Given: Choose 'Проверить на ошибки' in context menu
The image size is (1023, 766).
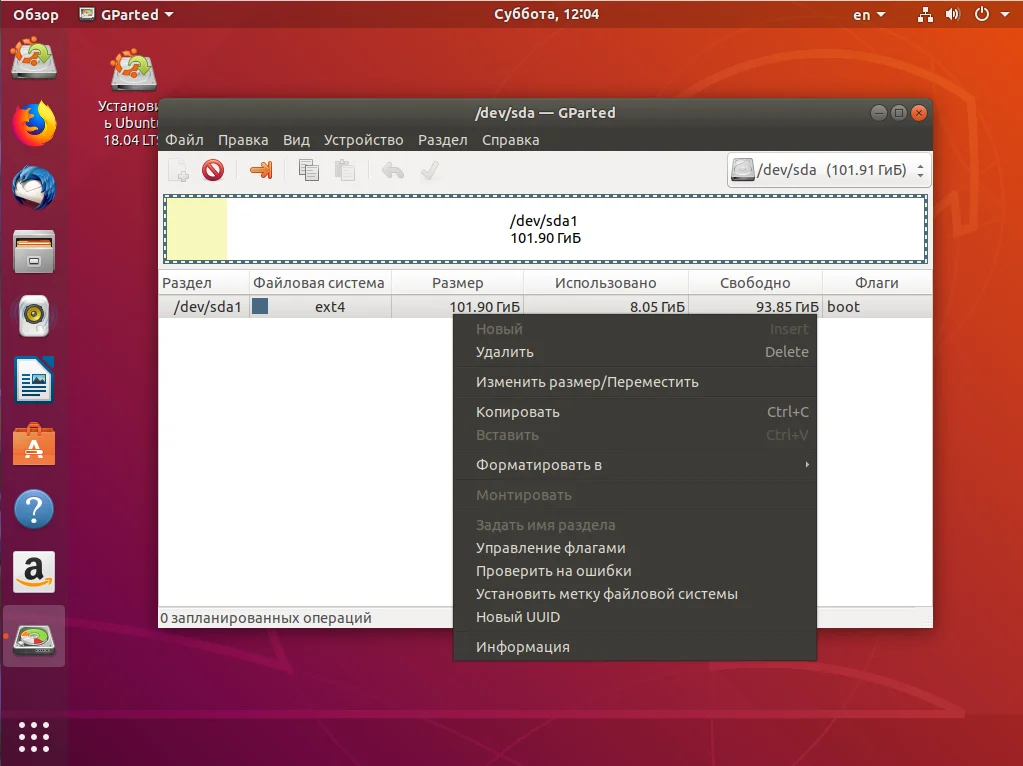Looking at the screenshot, I should pos(553,571).
